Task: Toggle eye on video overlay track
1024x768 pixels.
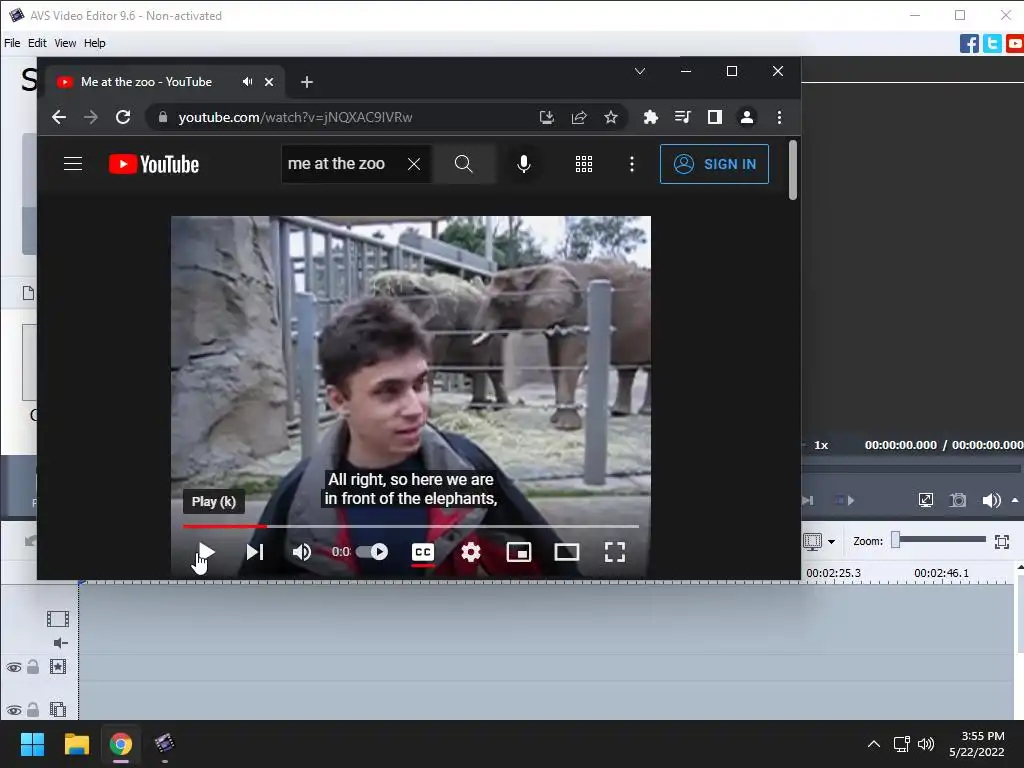Action: pyautogui.click(x=14, y=710)
